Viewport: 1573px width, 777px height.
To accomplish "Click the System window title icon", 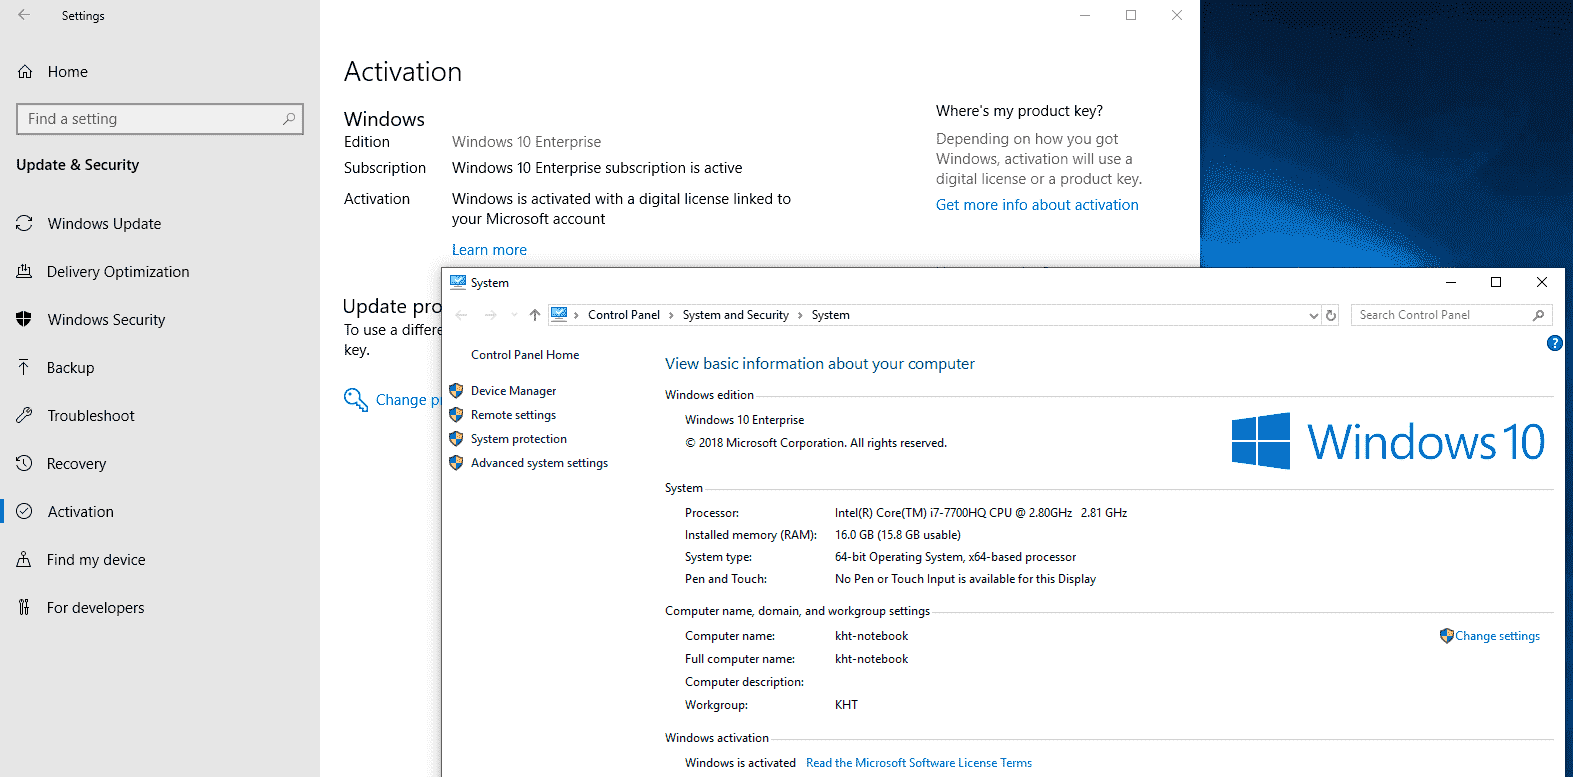I will click(x=458, y=282).
